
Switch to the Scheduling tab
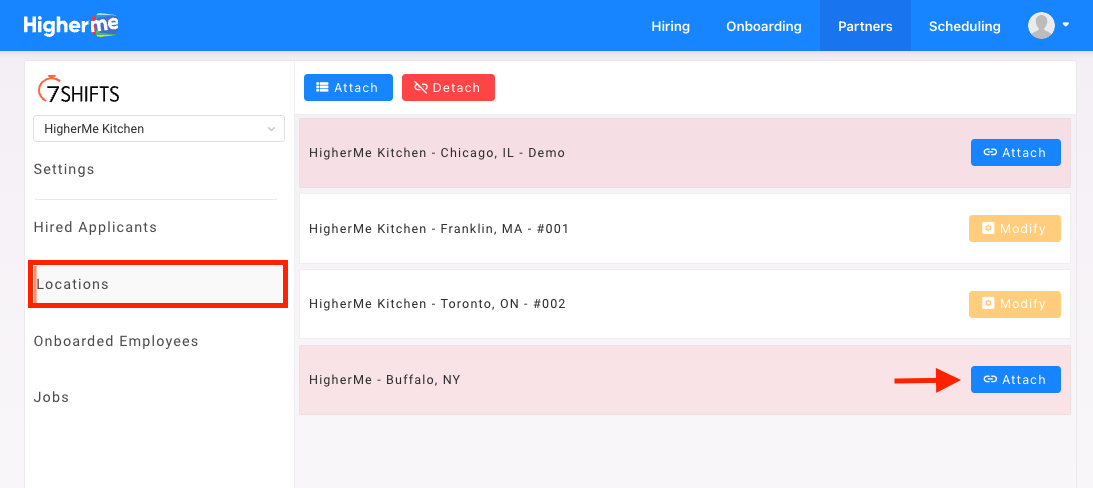pyautogui.click(x=964, y=27)
